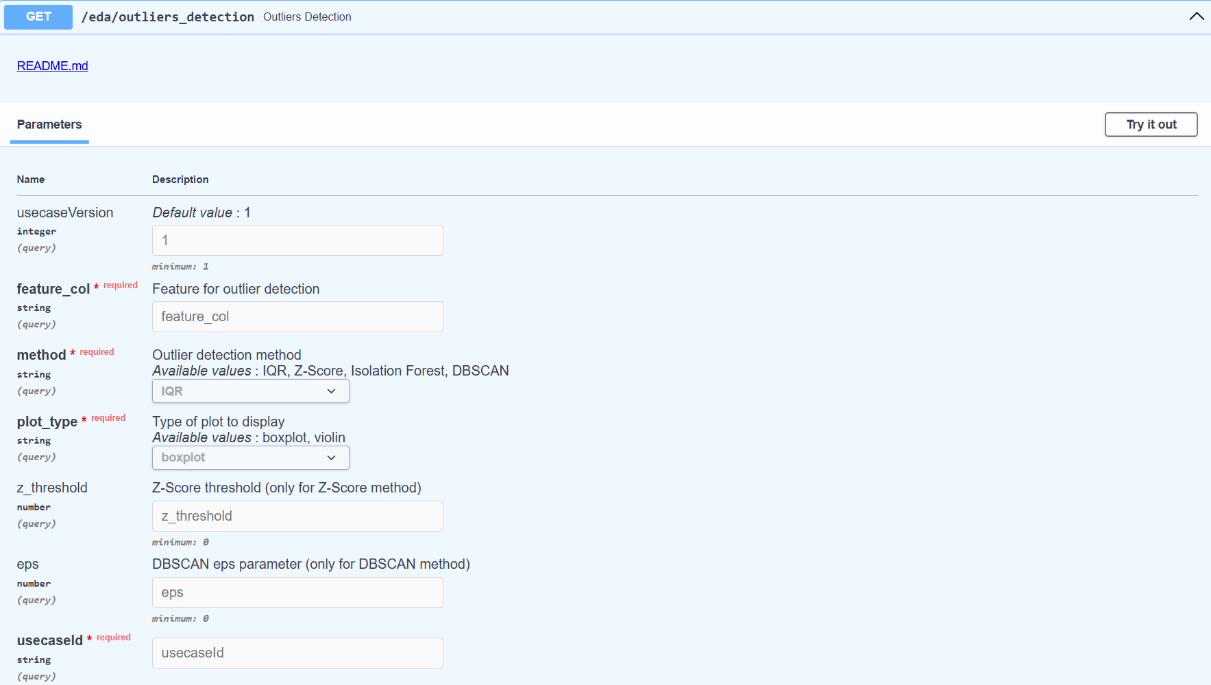Click the usecaseVersion parameter name
The image size is (1211, 685).
[65, 213]
